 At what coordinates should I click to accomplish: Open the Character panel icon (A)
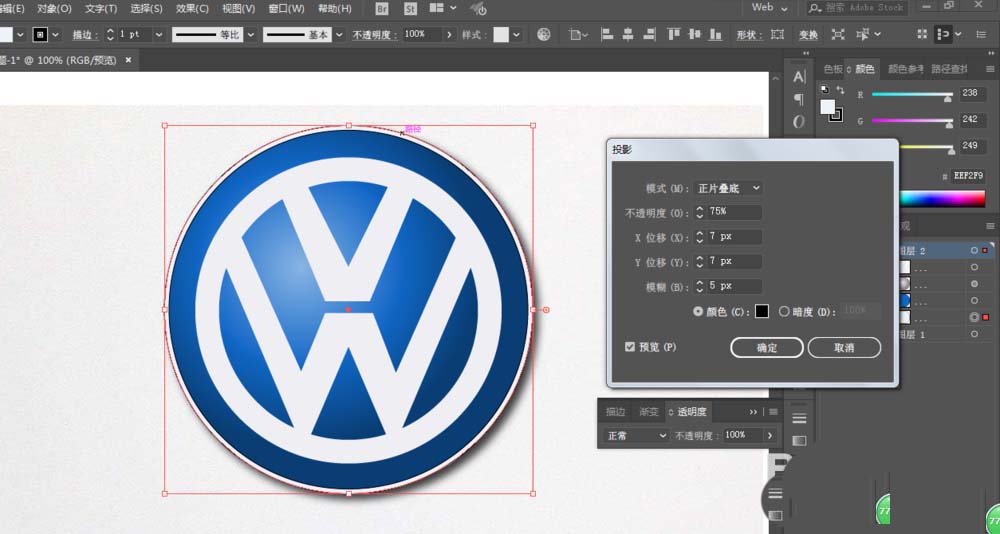click(799, 77)
